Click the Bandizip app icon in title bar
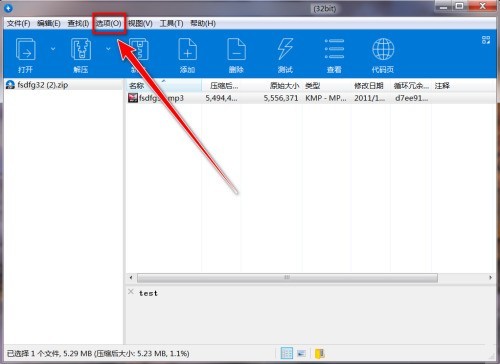 [x=8, y=7]
